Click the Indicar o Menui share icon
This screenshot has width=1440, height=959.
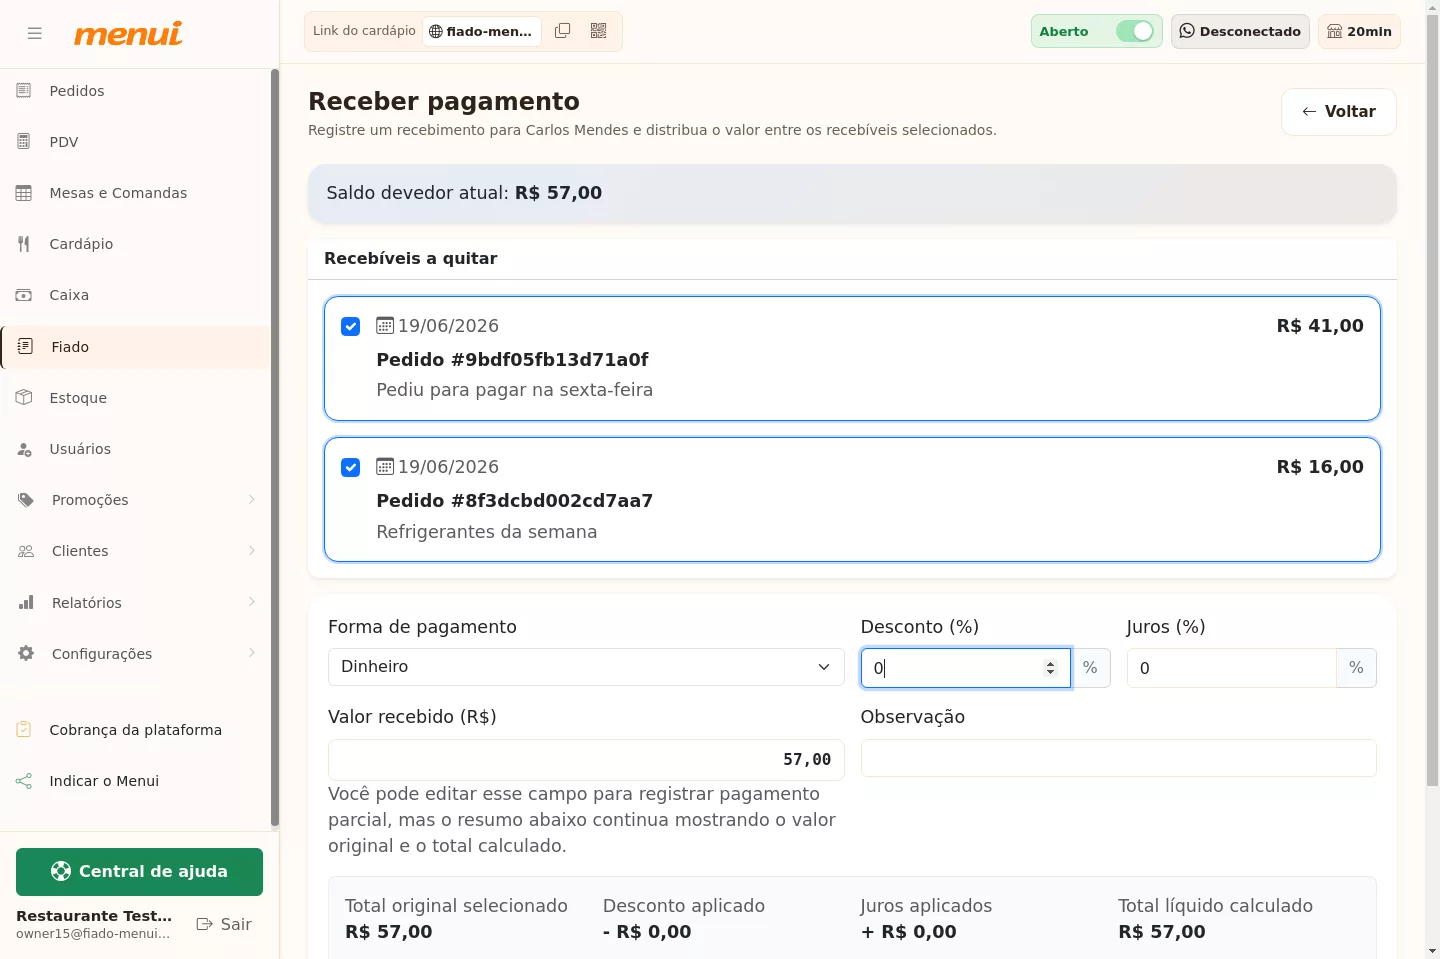24,781
